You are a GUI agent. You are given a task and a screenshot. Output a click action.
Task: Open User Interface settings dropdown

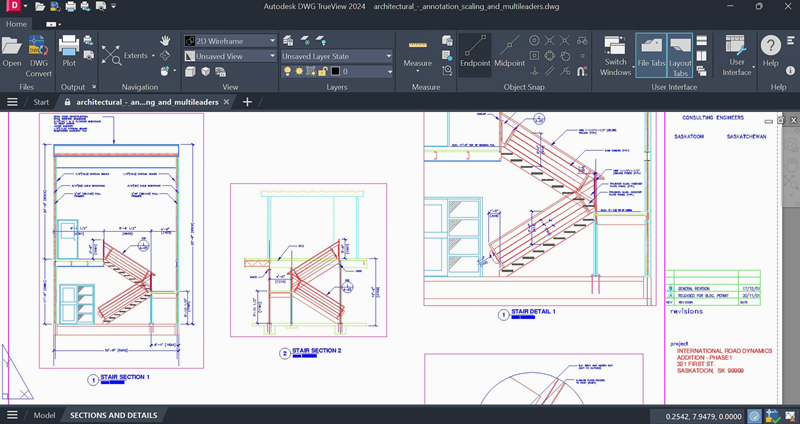point(736,56)
